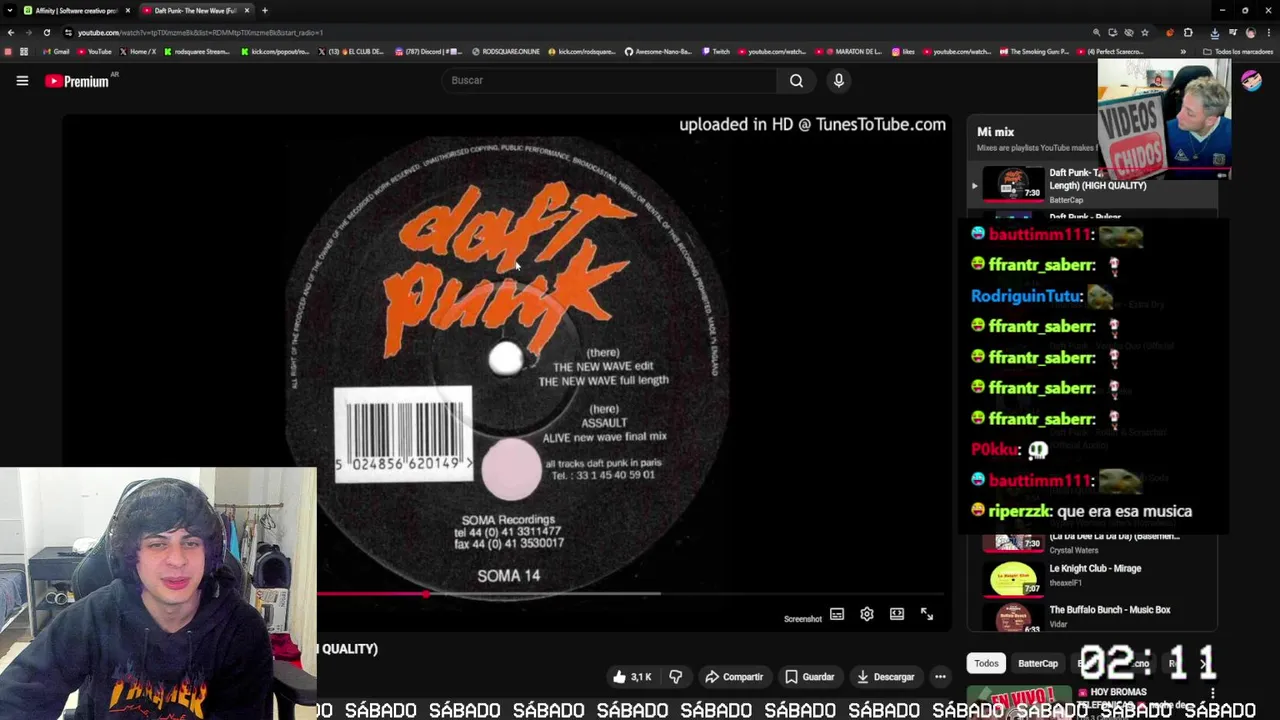Open Todos los marcadores folder
Image resolution: width=1280 pixels, height=720 pixels.
pyautogui.click(x=1238, y=51)
